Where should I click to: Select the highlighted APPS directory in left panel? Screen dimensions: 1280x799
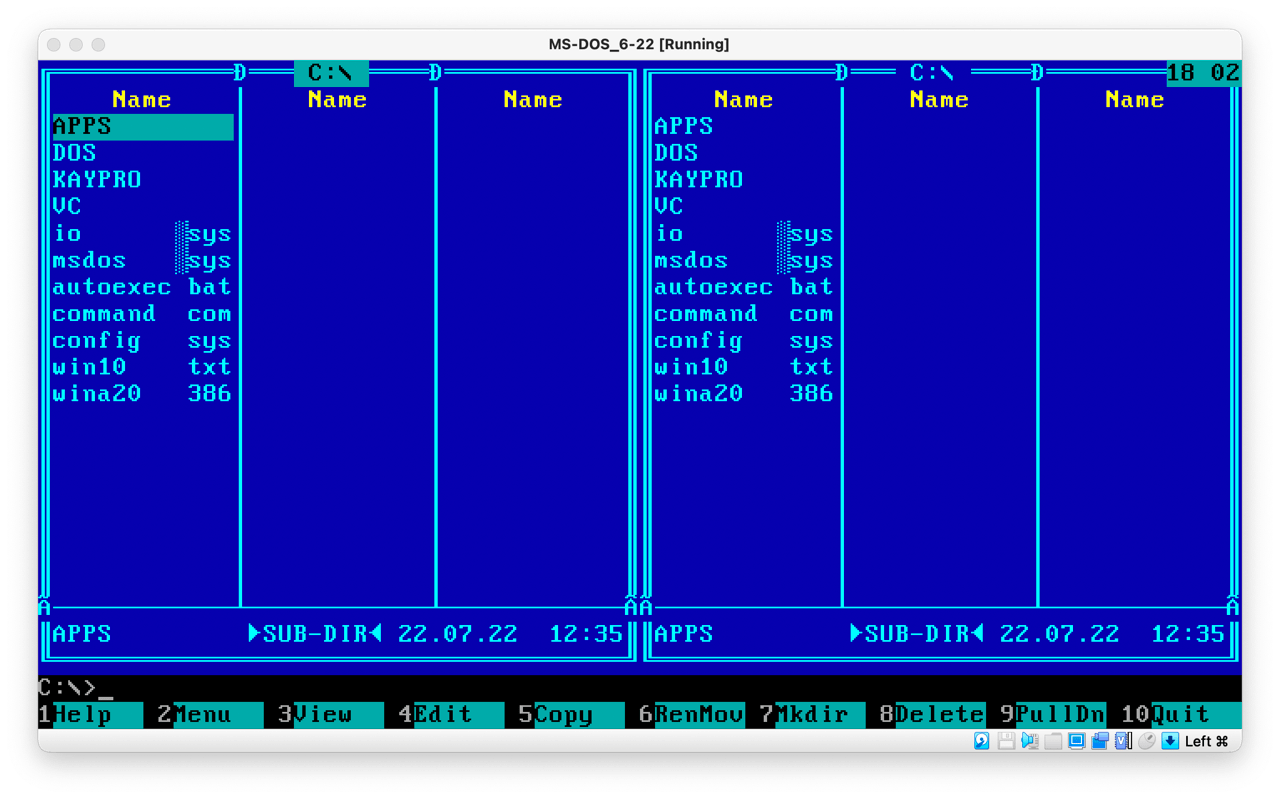point(142,127)
